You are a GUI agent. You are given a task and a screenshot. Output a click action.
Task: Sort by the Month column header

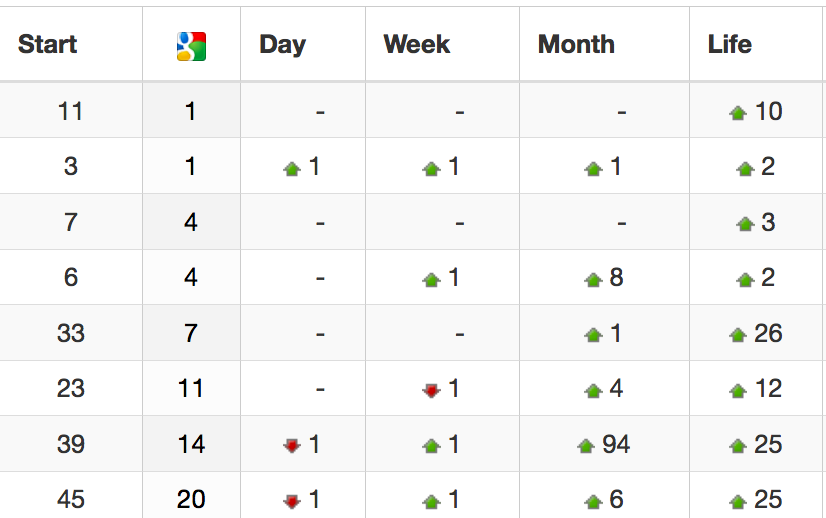click(x=576, y=44)
